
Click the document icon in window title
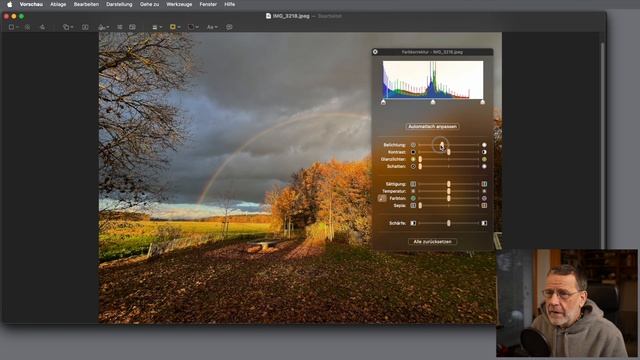pos(268,16)
